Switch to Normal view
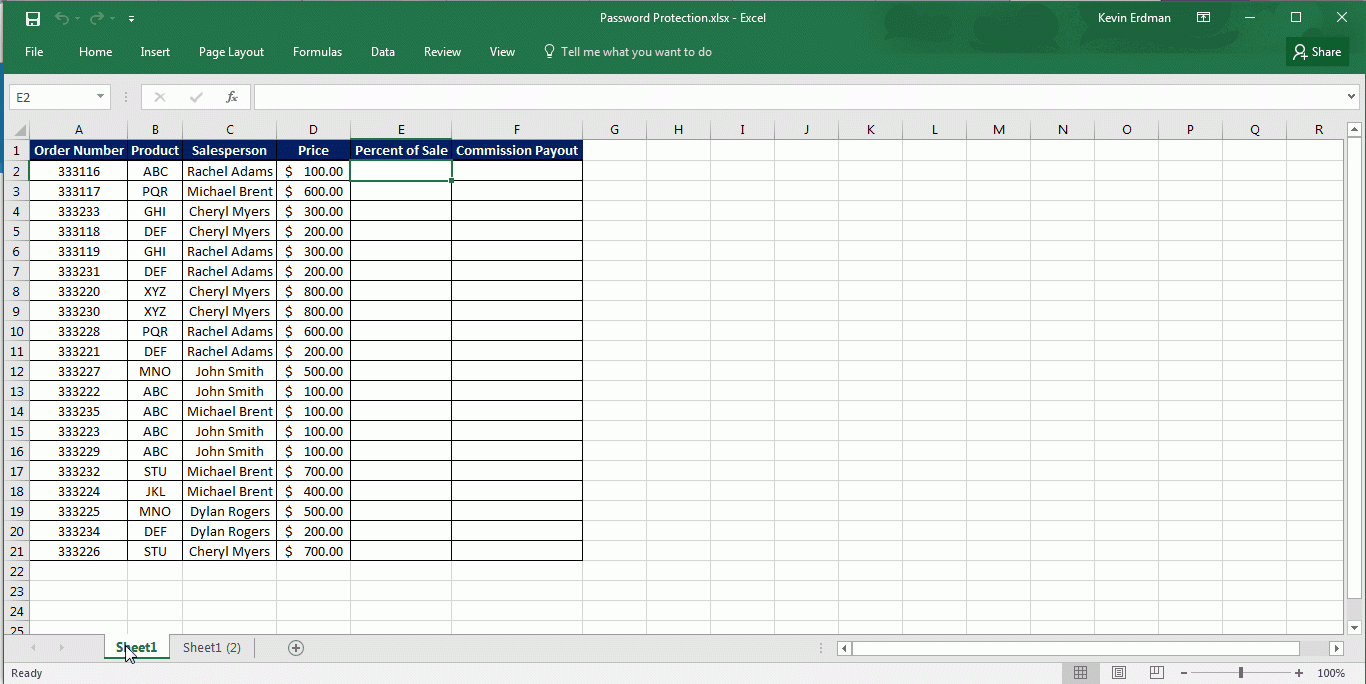The height and width of the screenshot is (684, 1366). coord(1081,673)
